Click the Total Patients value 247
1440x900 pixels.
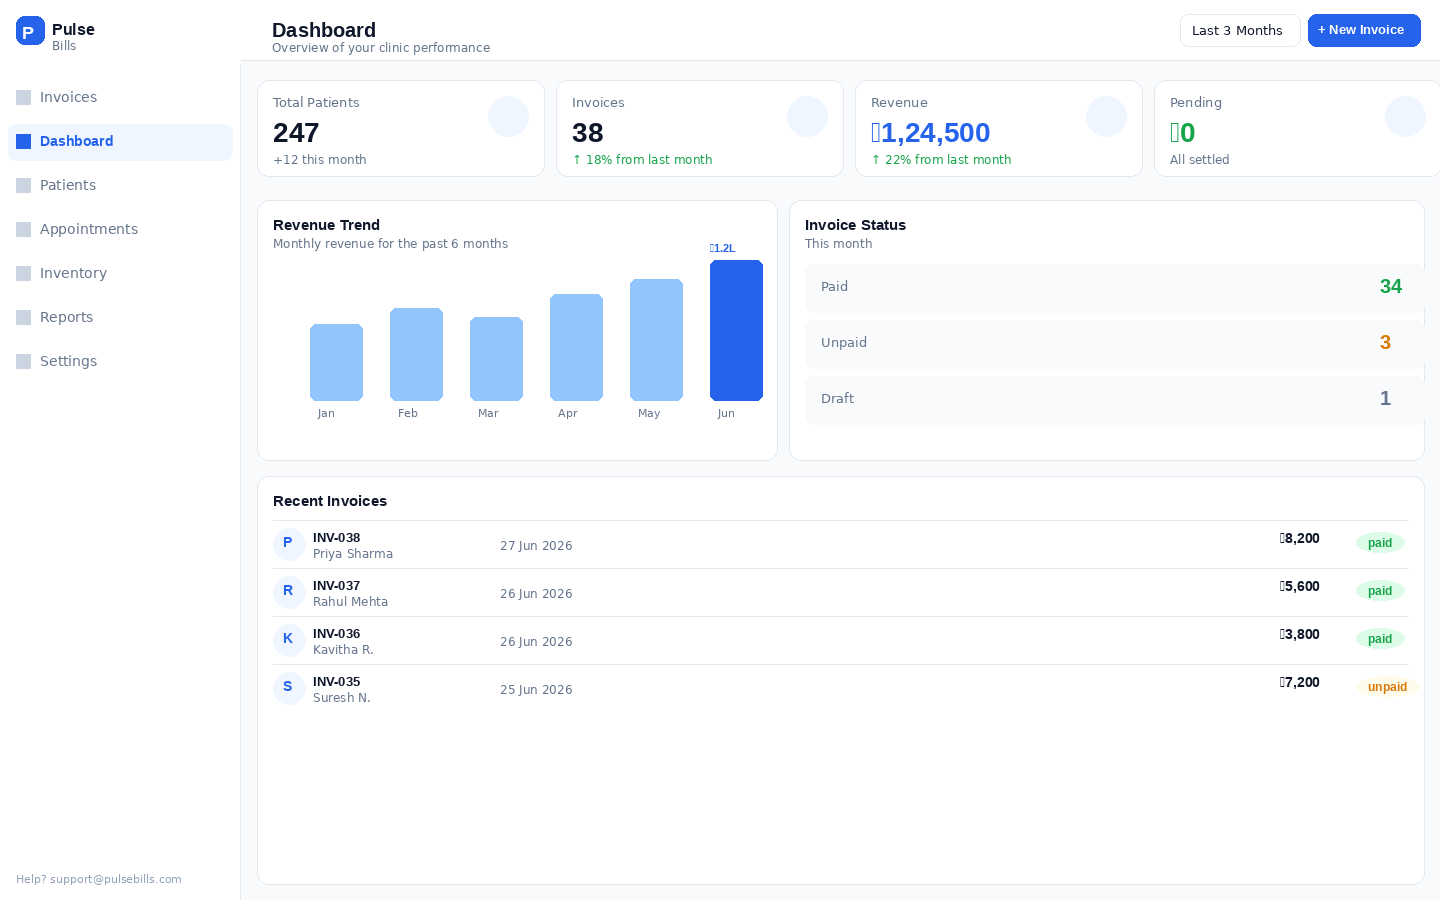[296, 133]
